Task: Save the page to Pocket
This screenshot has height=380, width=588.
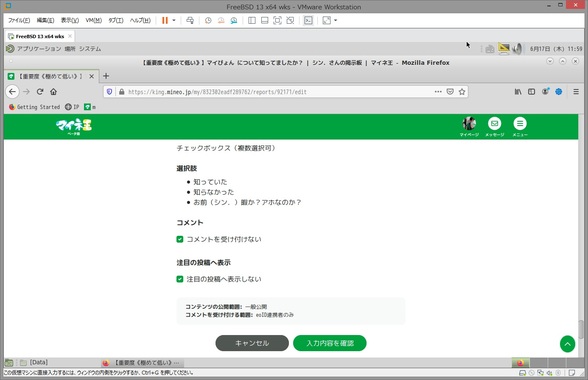Action: point(450,92)
